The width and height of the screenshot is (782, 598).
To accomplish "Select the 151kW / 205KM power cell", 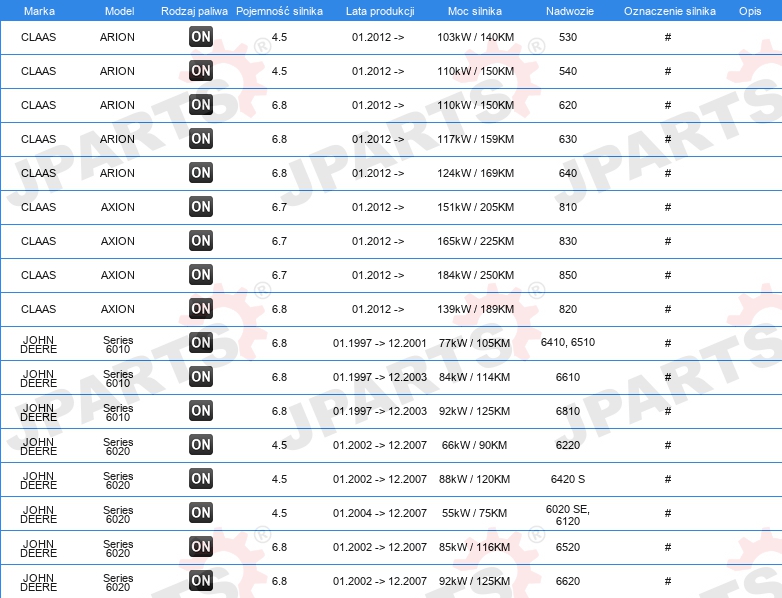I will pyautogui.click(x=475, y=207).
